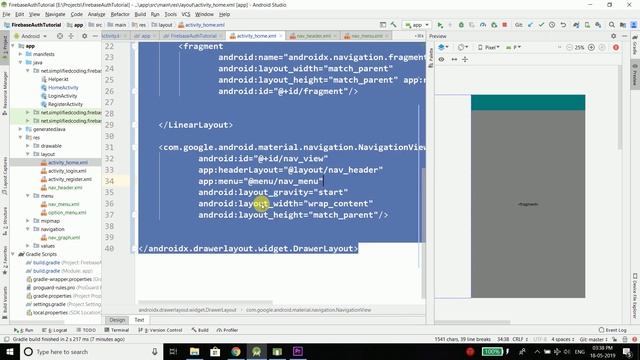Viewport: 640px width, 360px height.
Task: Click the Debug app bug icon
Action: coord(461,25)
